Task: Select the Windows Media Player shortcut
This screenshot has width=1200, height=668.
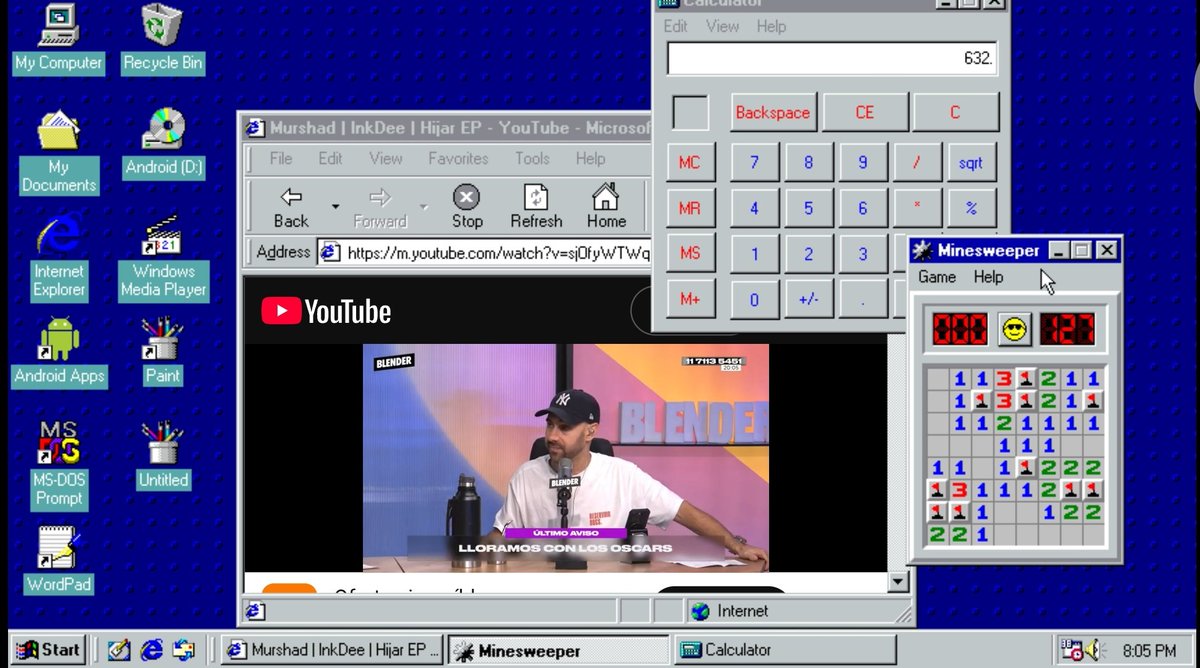Action: click(x=163, y=257)
